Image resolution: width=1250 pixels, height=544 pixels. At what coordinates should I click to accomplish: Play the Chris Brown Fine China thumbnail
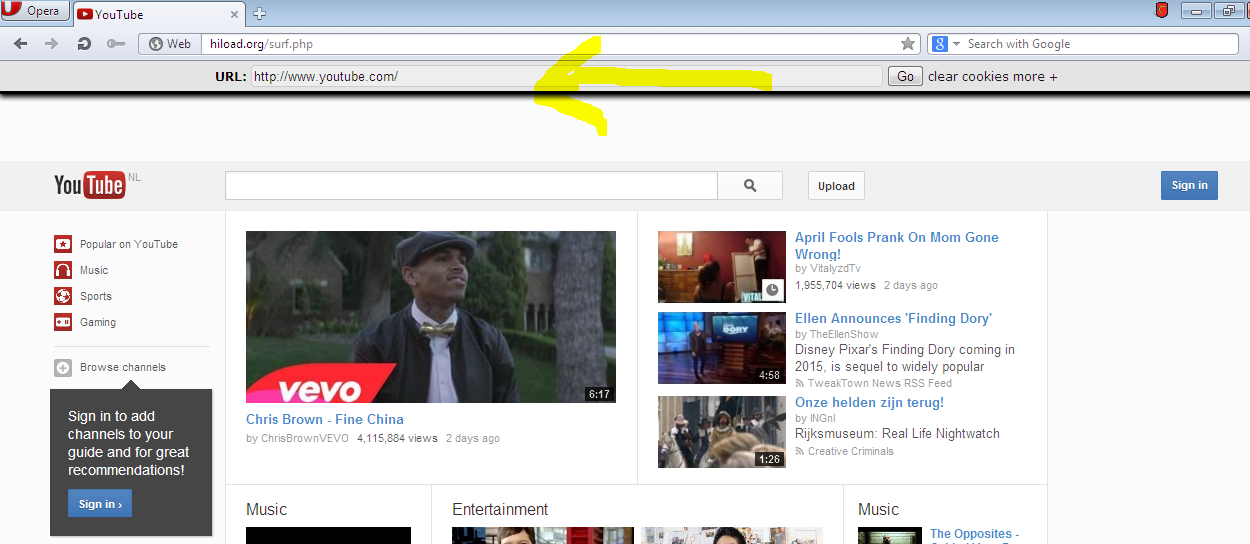click(431, 317)
